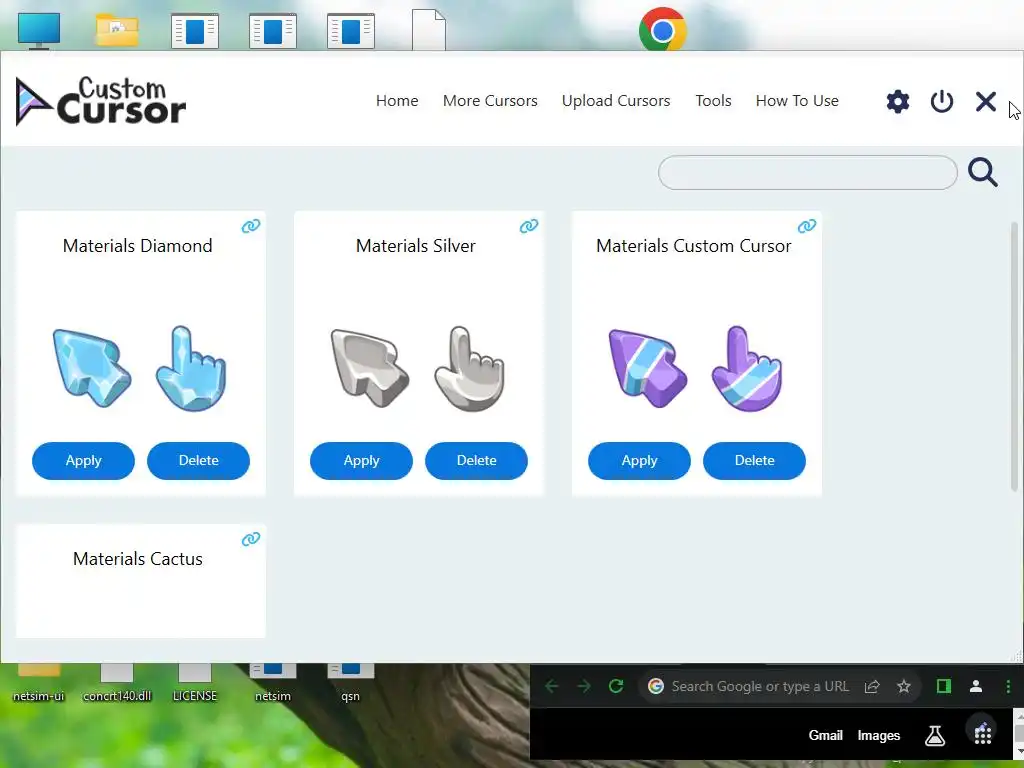
Task: Toggle Custom Cursor power button
Action: 942,101
